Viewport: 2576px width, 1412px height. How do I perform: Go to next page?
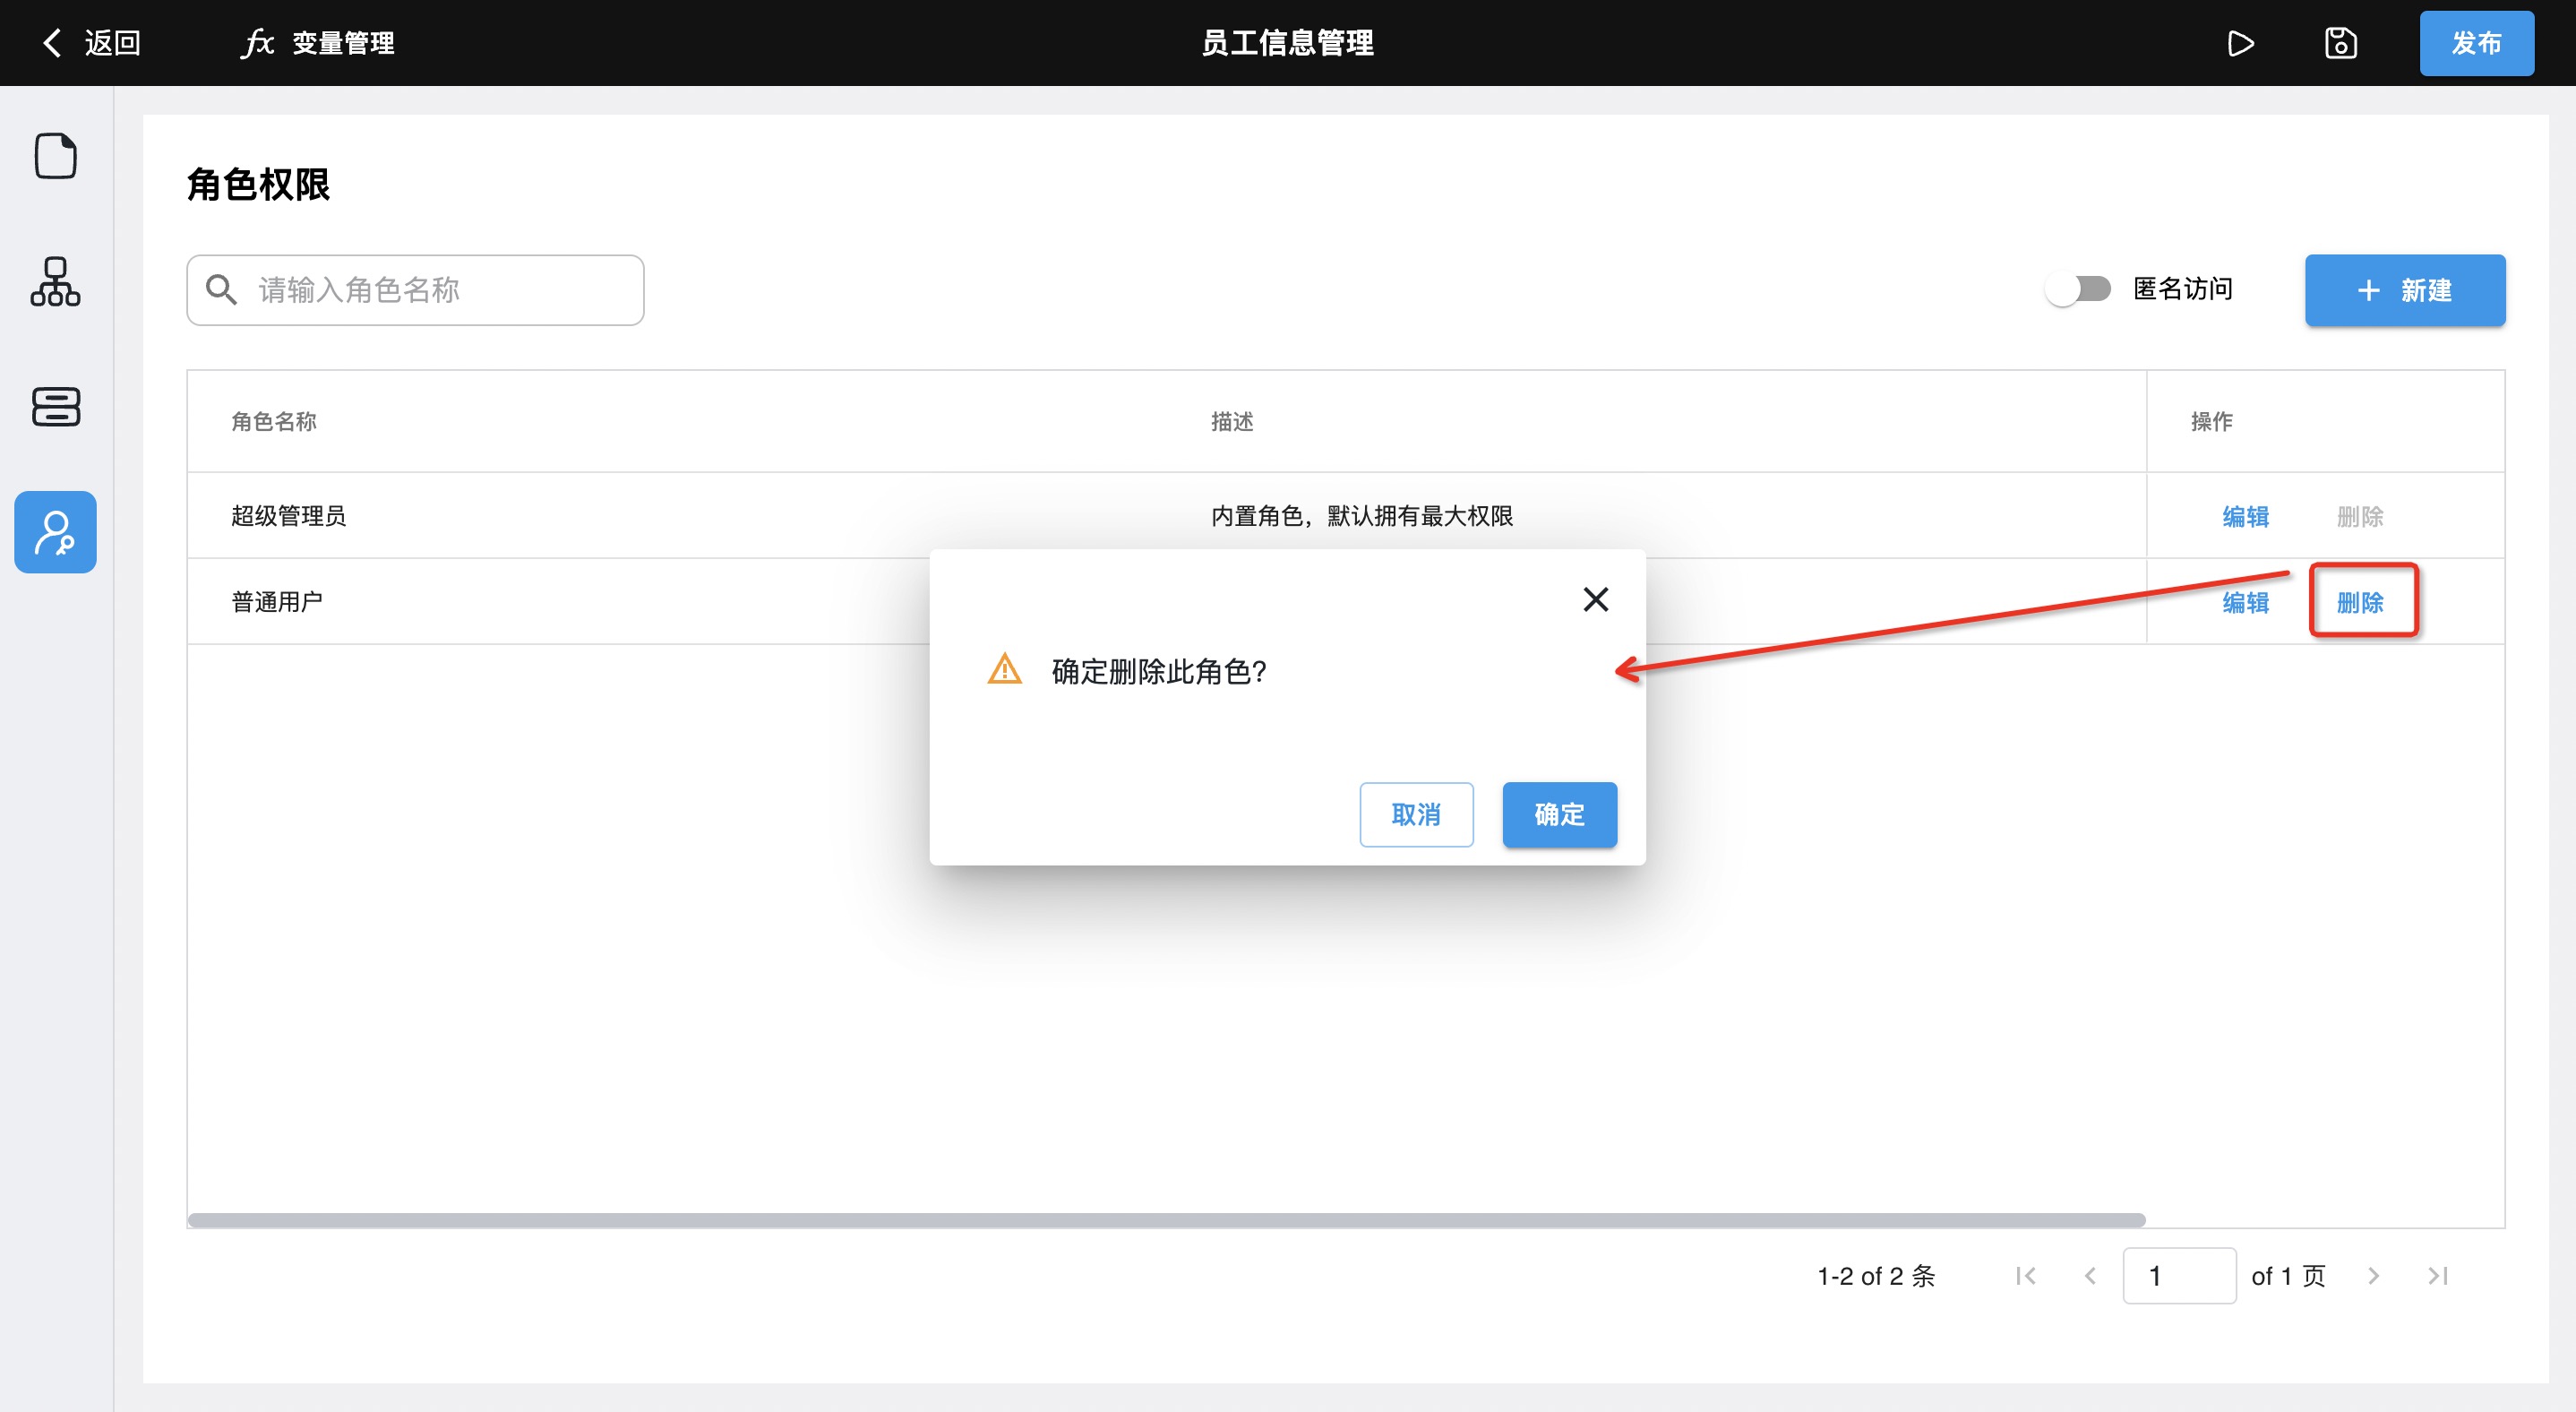point(2373,1275)
